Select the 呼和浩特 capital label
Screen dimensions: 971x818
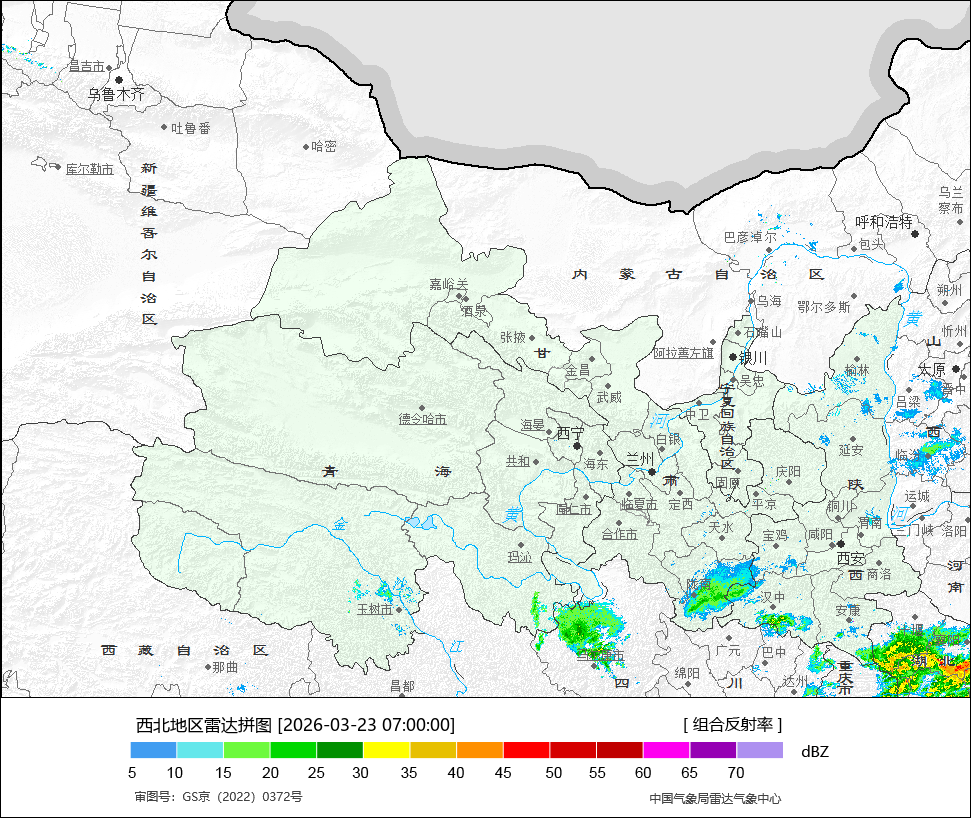pos(884,222)
